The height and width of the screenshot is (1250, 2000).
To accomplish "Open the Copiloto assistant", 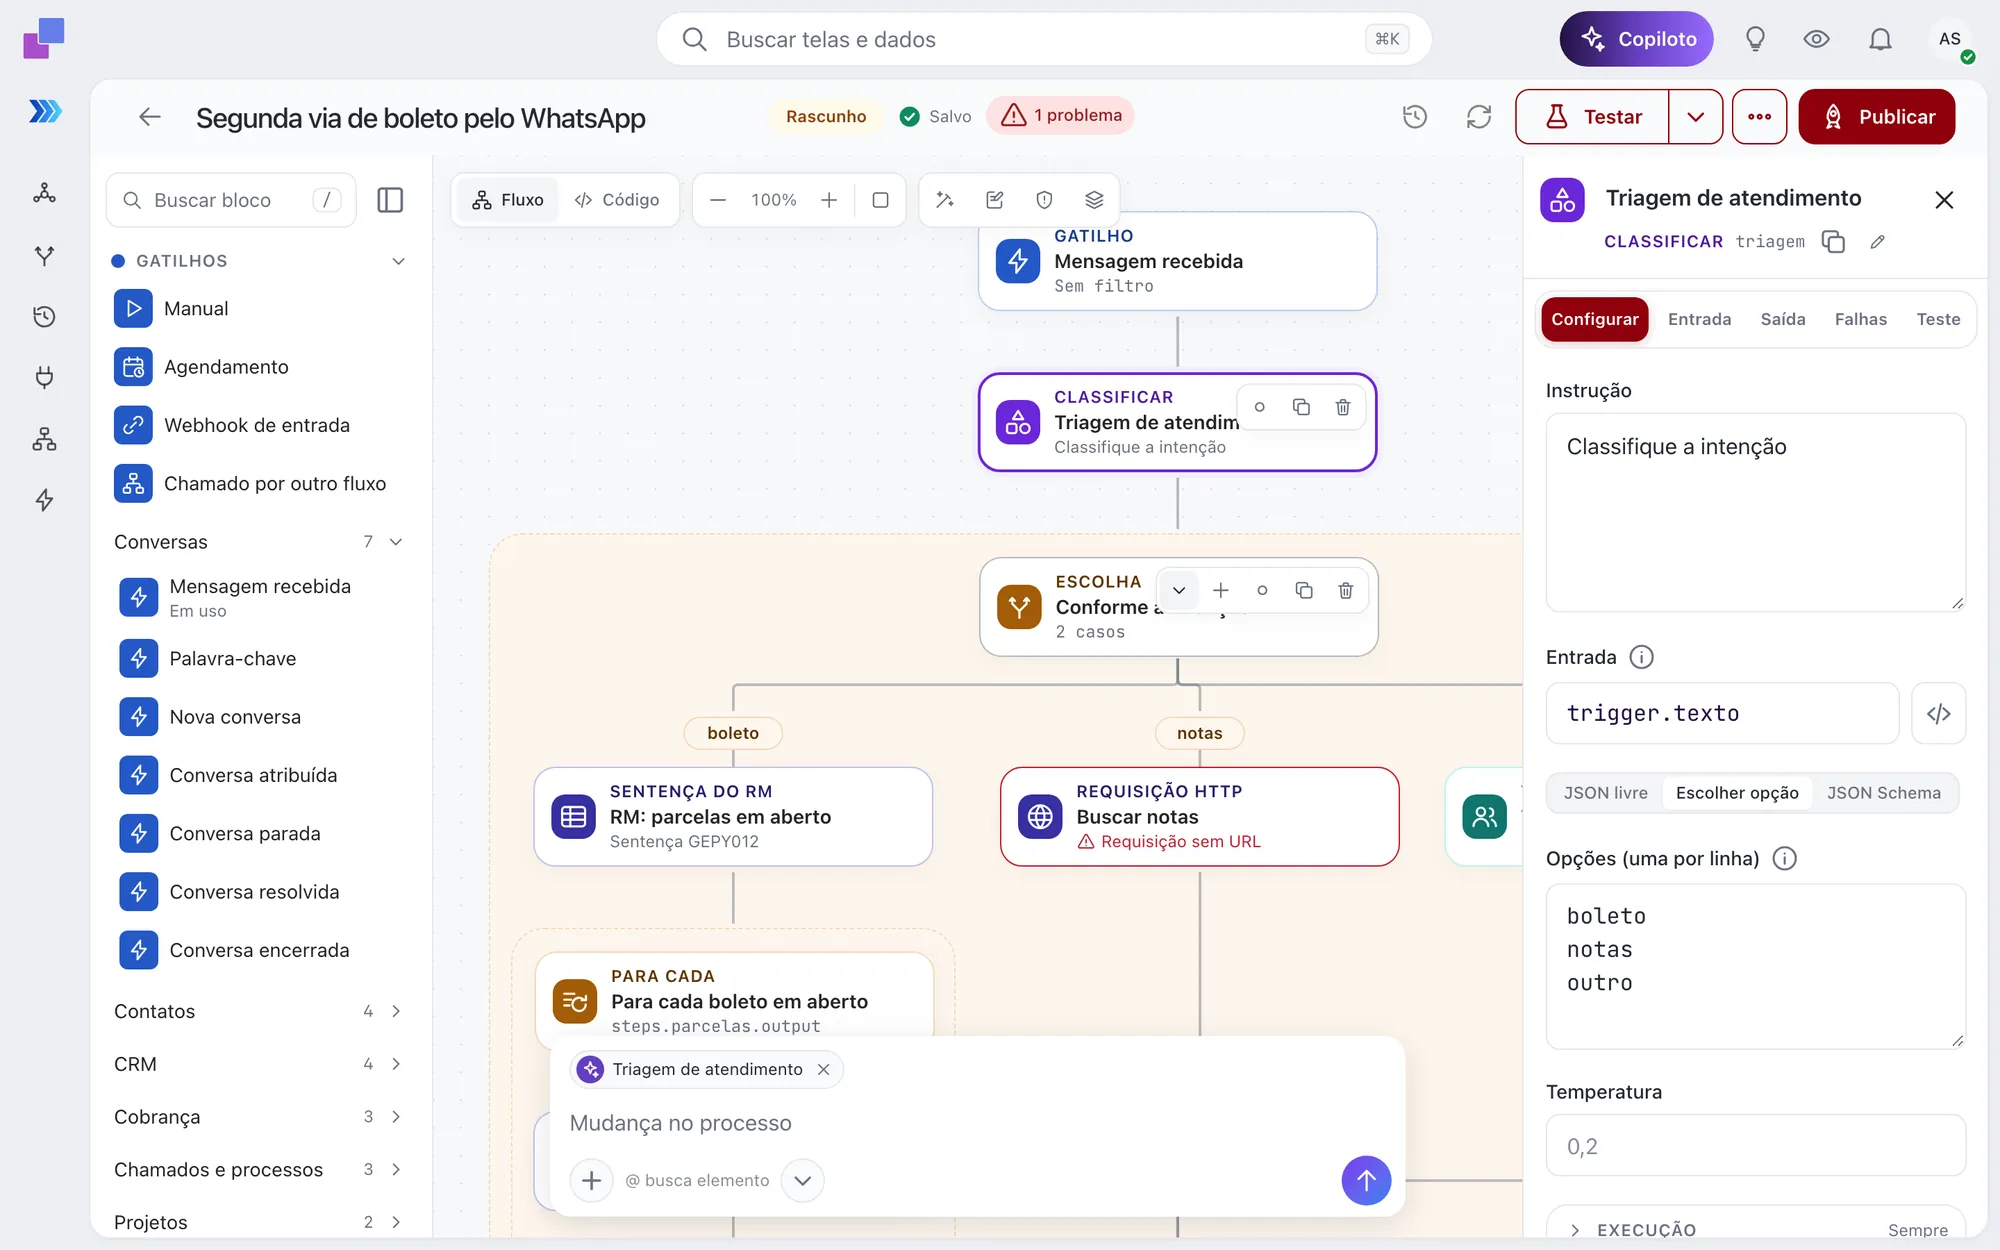I will tap(1636, 39).
